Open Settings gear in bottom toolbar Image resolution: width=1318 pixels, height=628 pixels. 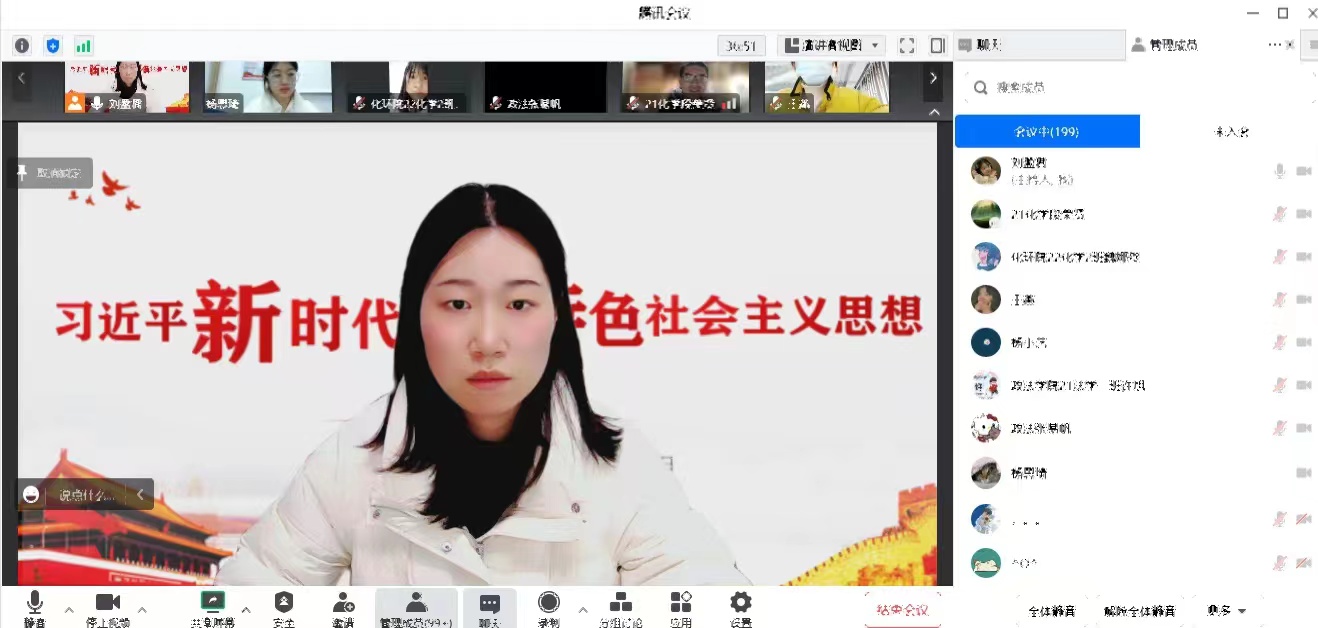click(740, 603)
